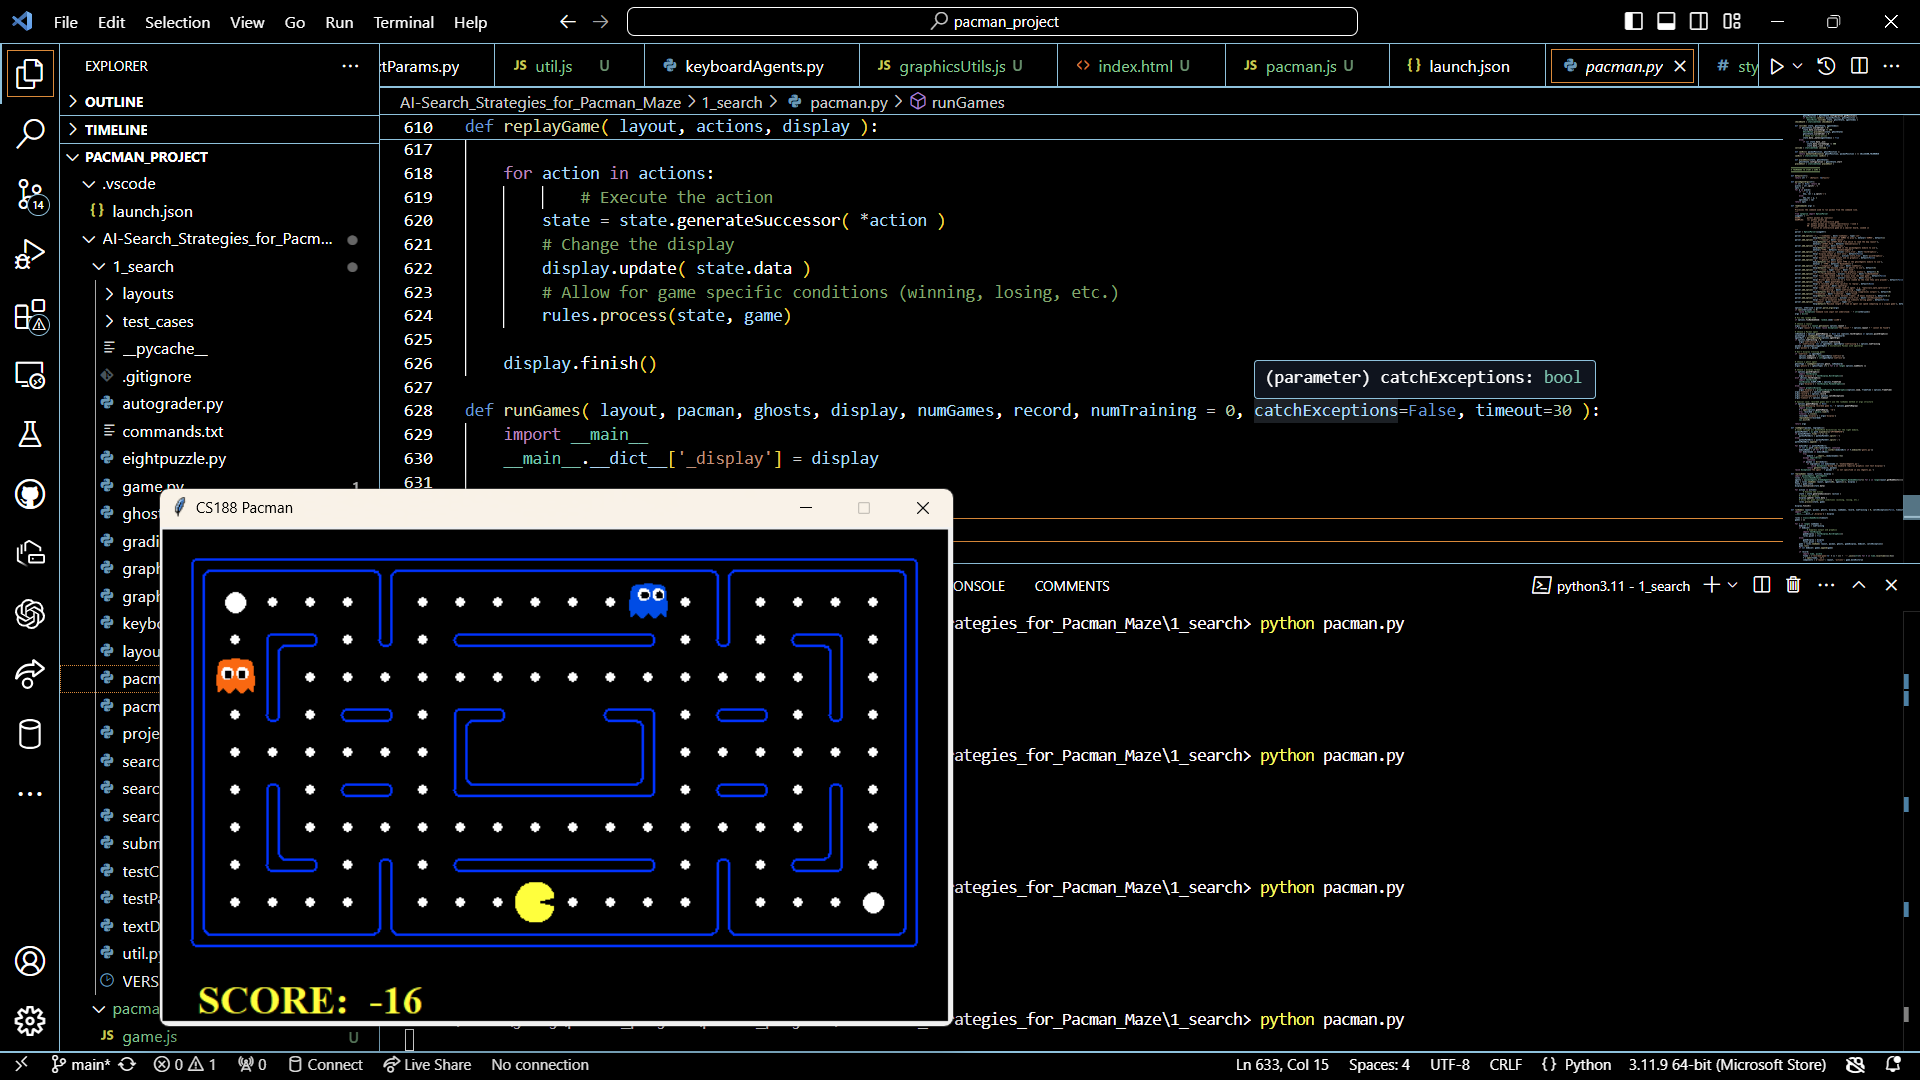Open the Search view
Image resolution: width=1920 pixels, height=1080 pixels.
point(30,133)
